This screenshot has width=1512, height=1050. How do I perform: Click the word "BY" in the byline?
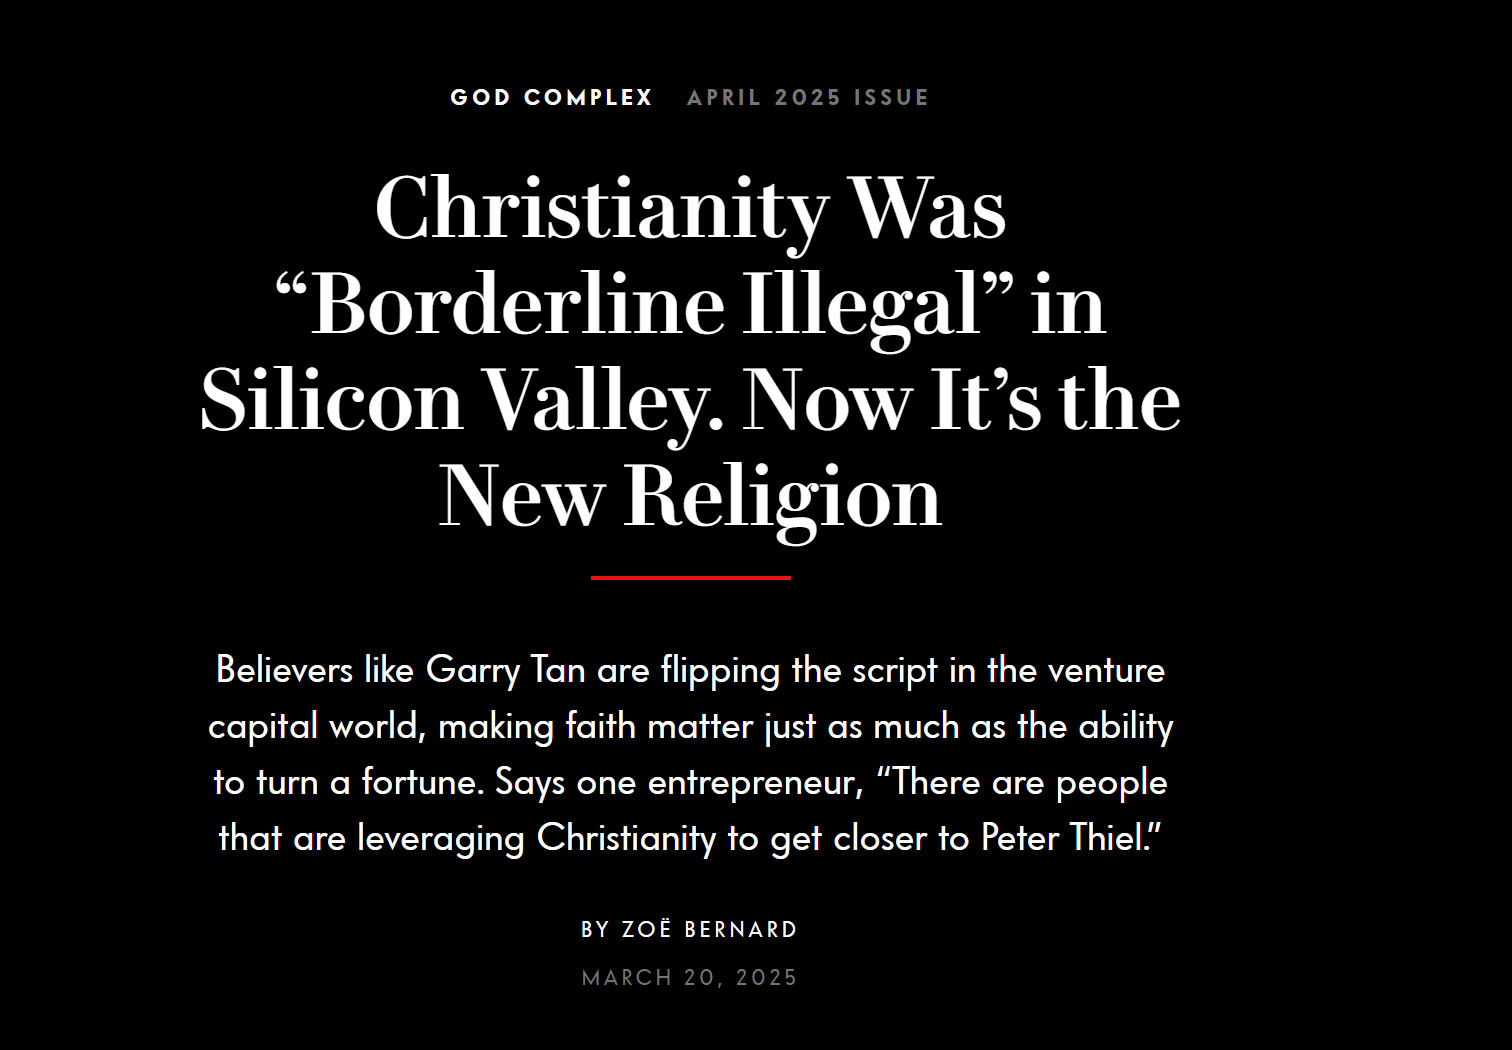pos(595,929)
